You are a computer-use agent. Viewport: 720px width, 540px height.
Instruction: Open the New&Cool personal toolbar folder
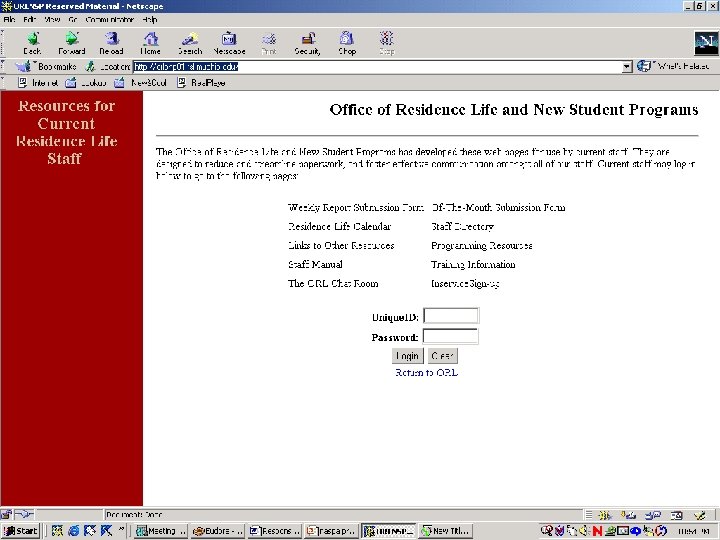coord(140,83)
